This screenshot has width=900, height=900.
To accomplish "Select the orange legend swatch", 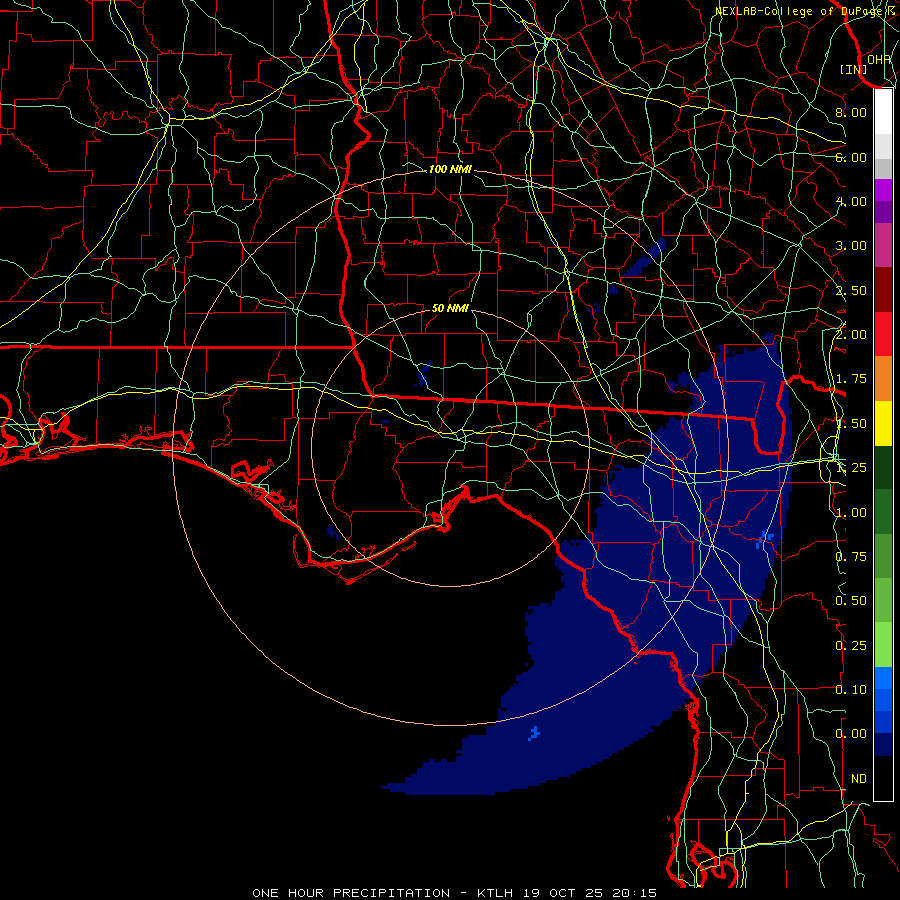I will pyautogui.click(x=883, y=379).
